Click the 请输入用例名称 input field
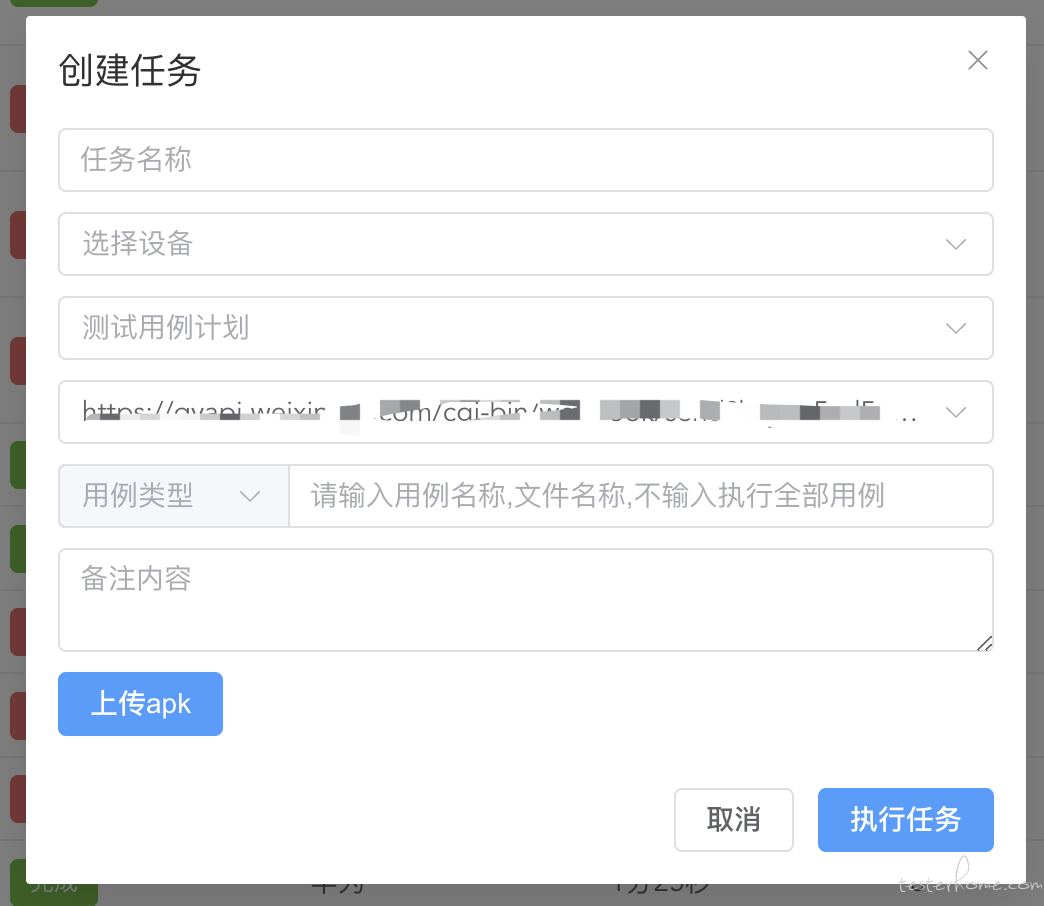This screenshot has width=1044, height=906. click(641, 496)
